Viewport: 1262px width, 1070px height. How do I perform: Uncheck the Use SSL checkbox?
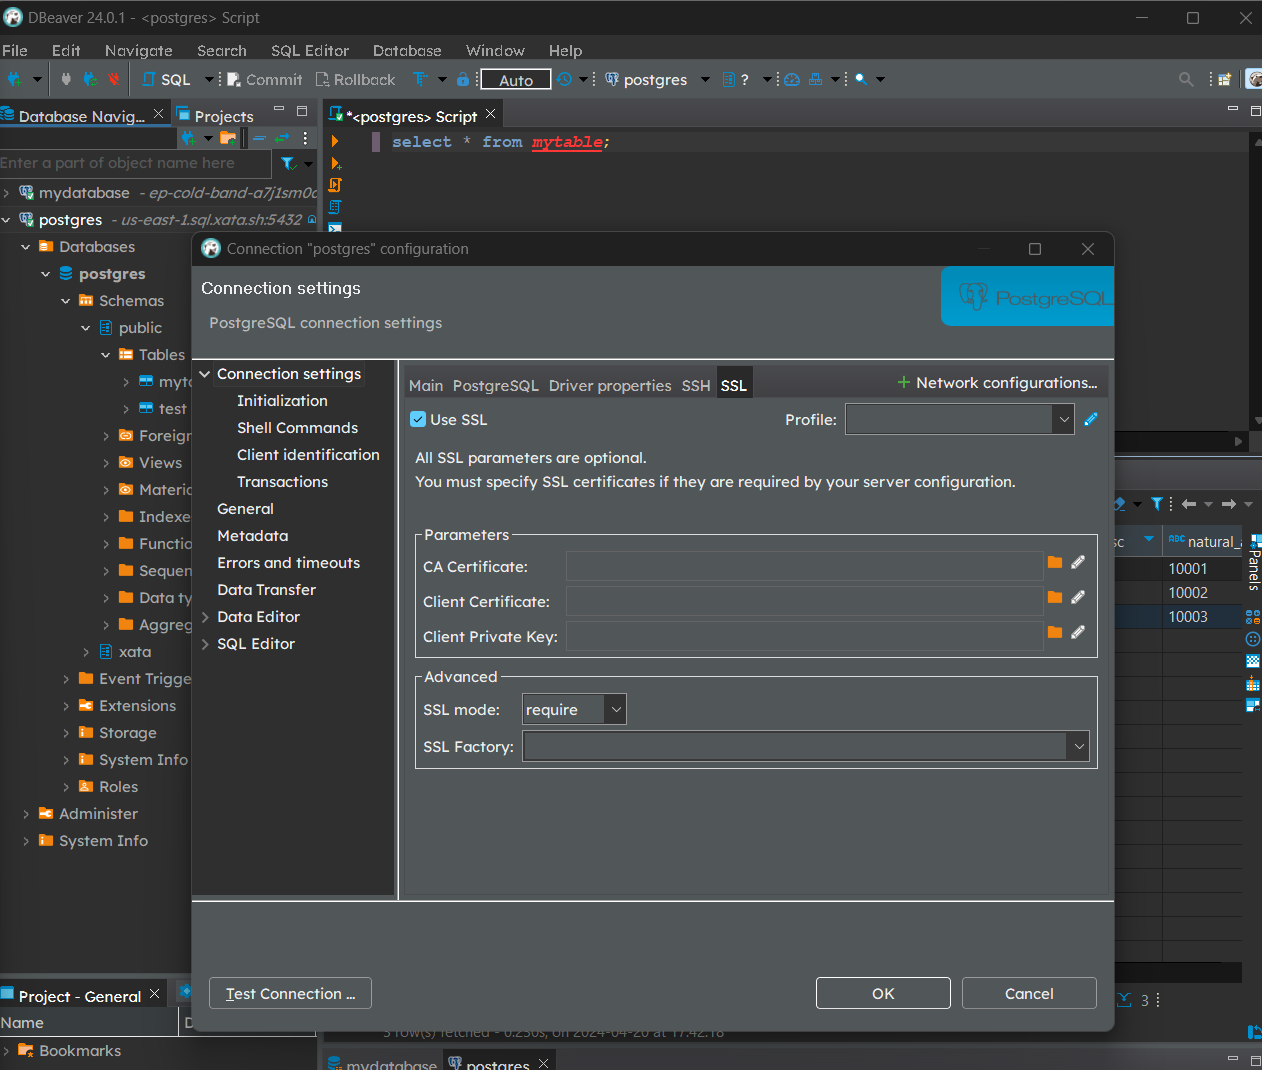click(418, 420)
